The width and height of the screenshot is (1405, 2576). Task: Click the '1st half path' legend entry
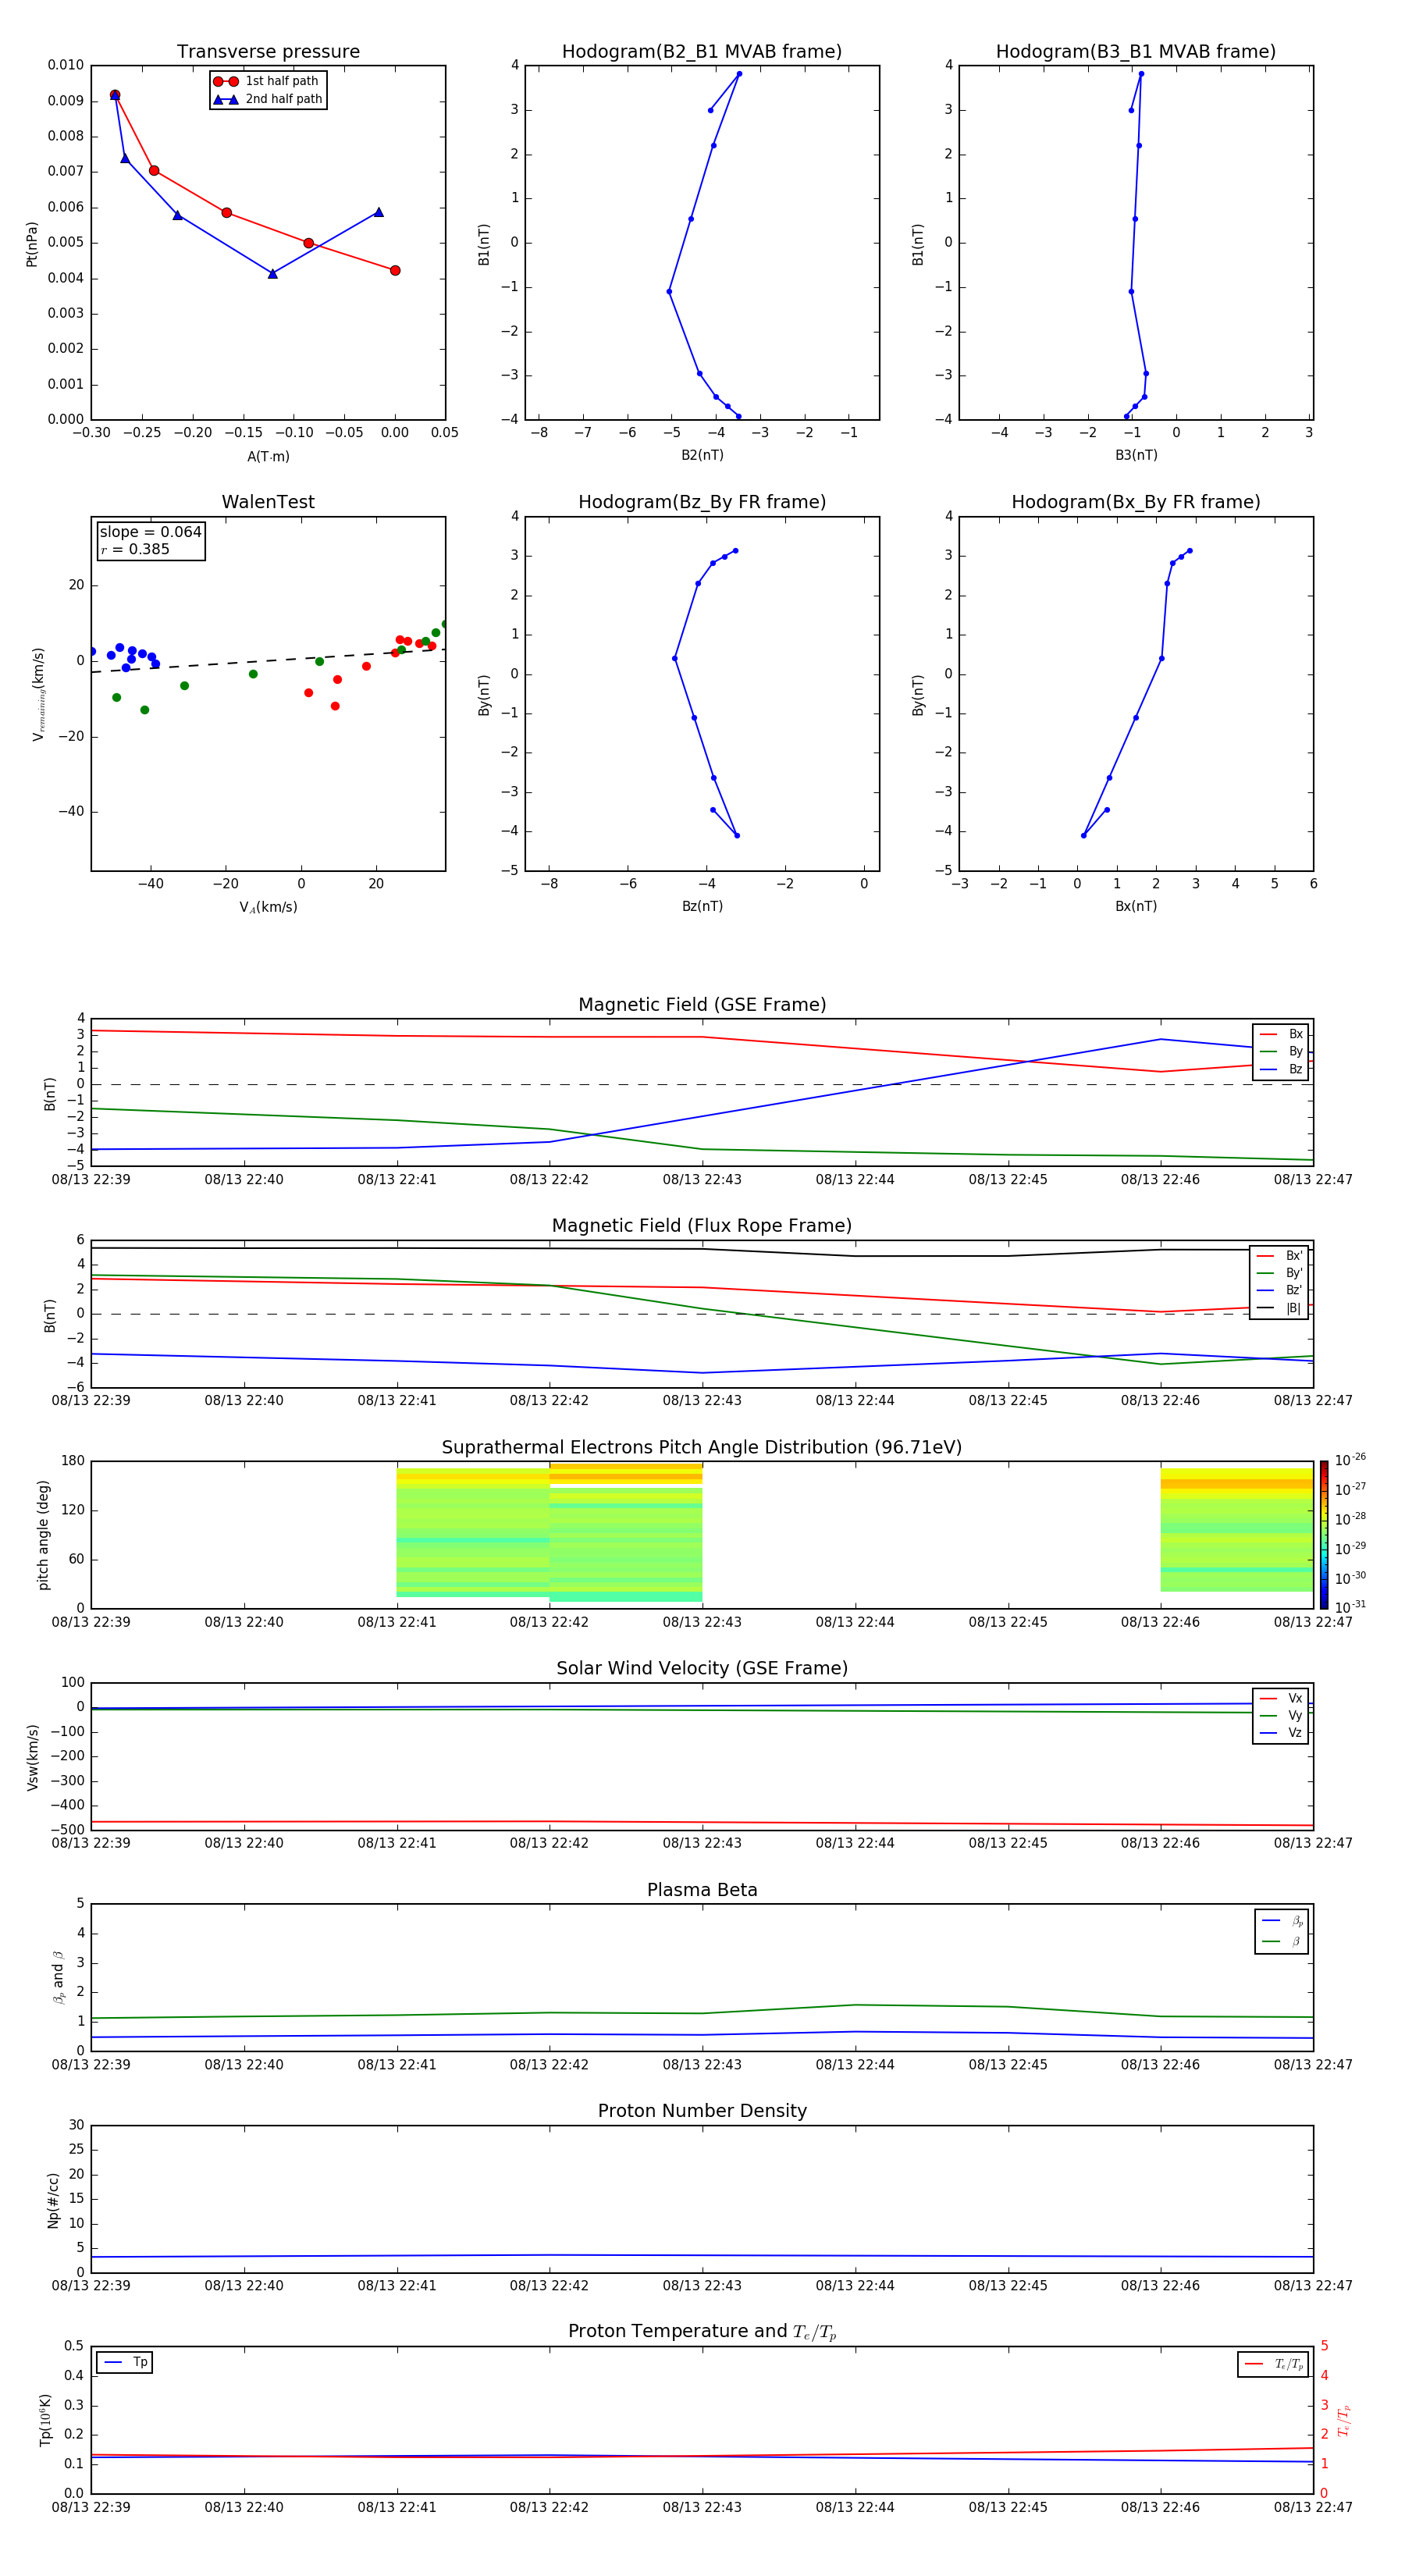click(x=267, y=81)
